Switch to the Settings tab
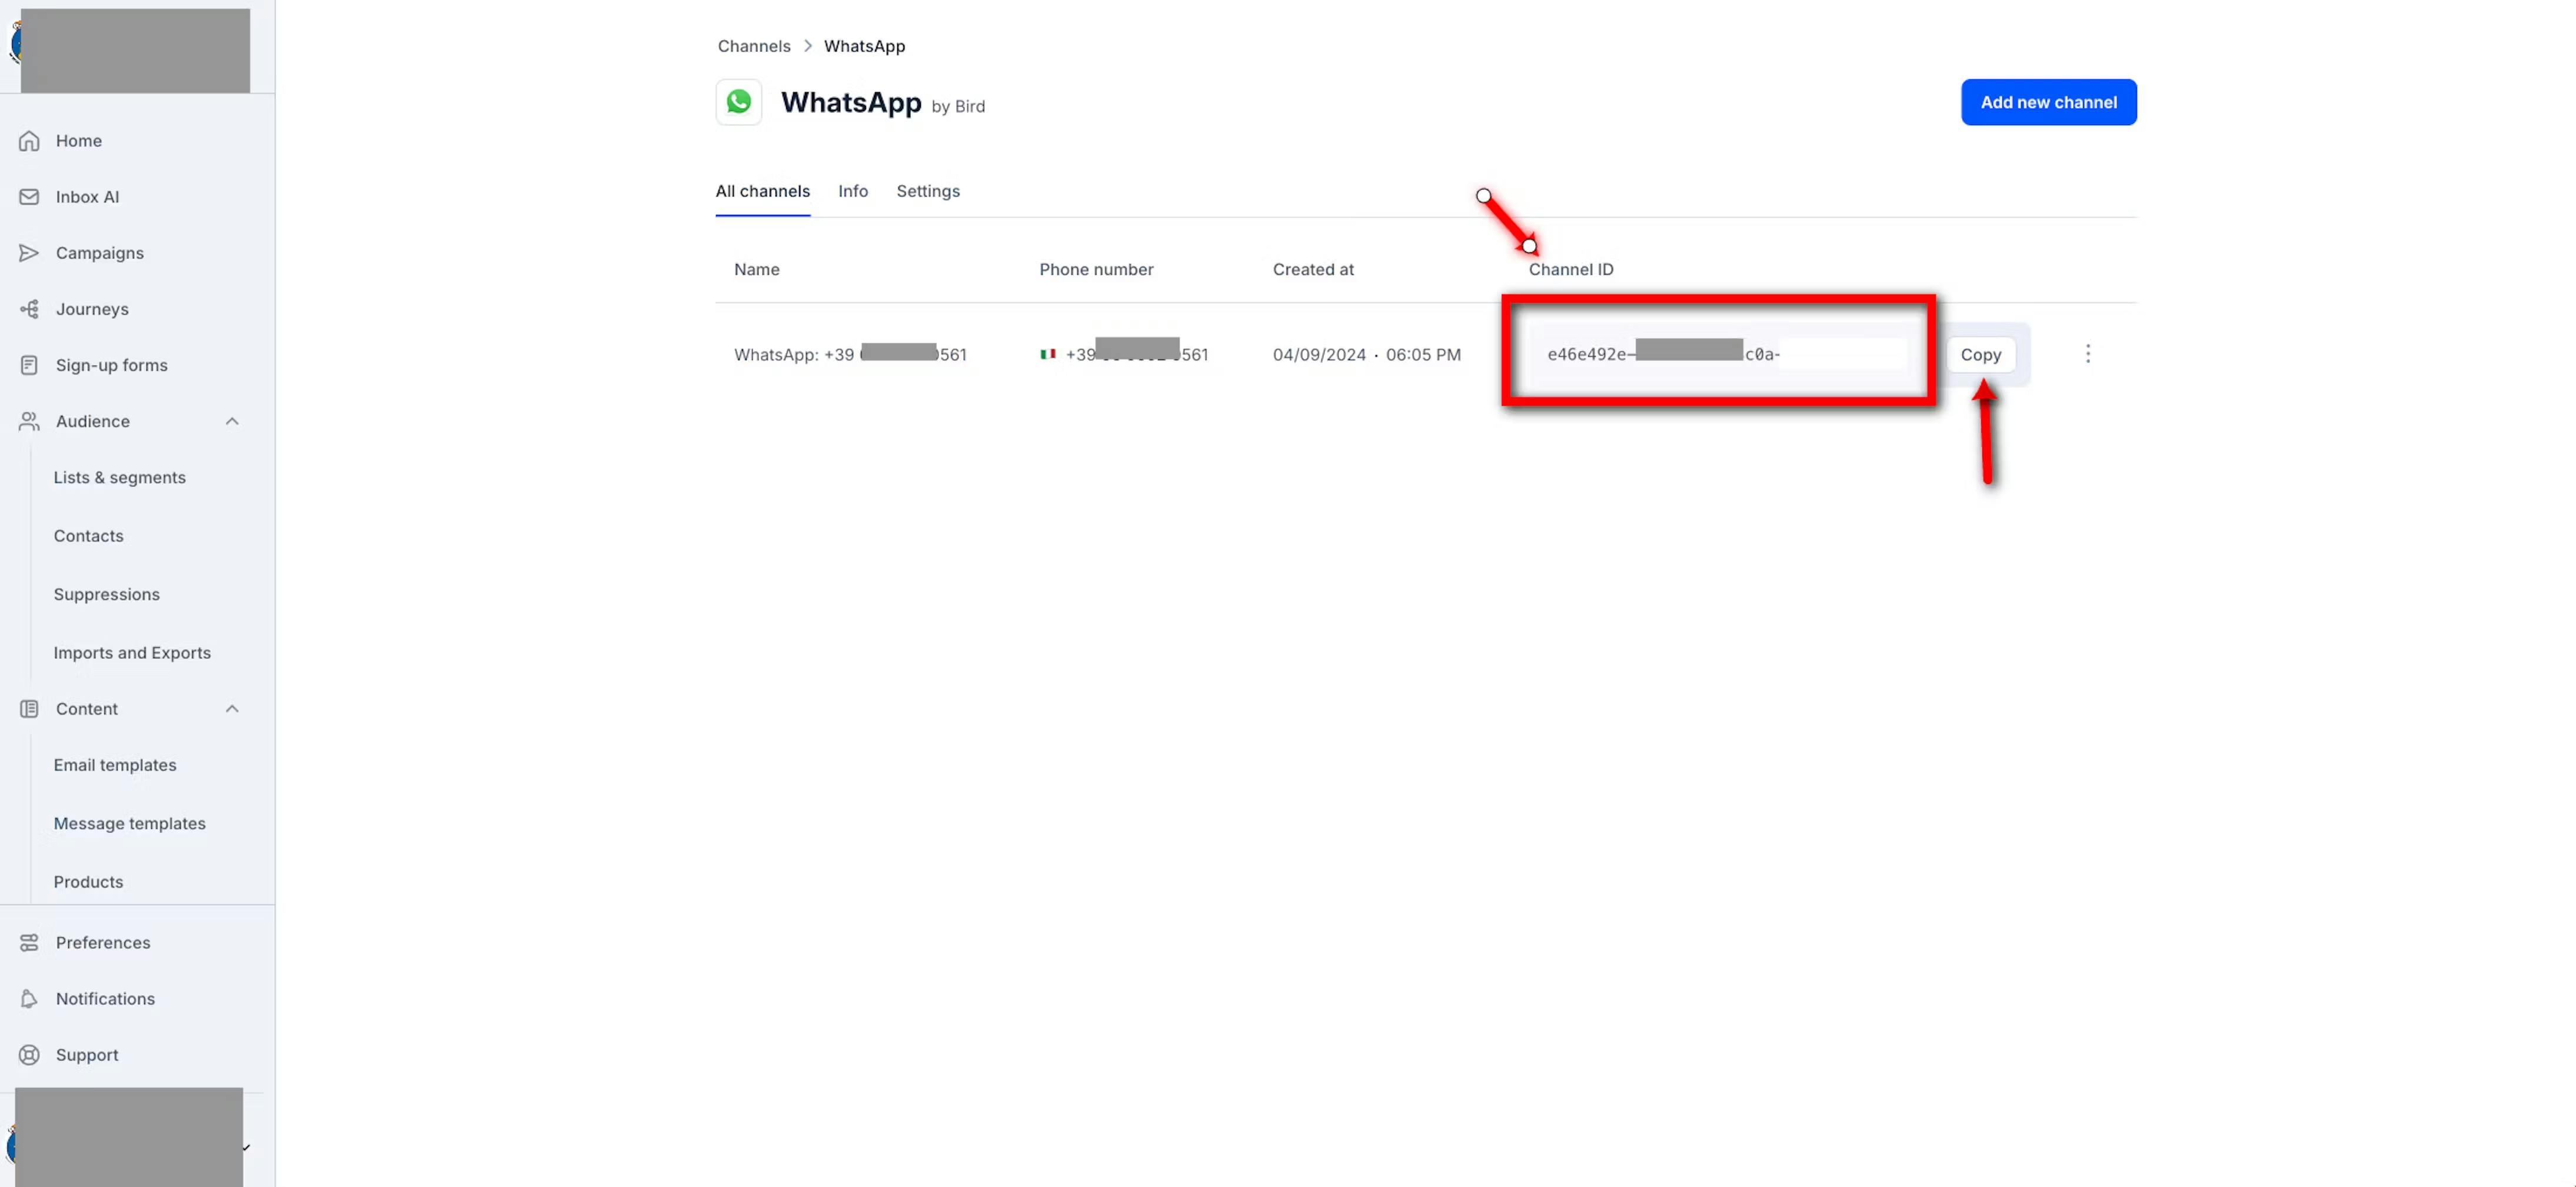2576x1187 pixels. pos(927,191)
